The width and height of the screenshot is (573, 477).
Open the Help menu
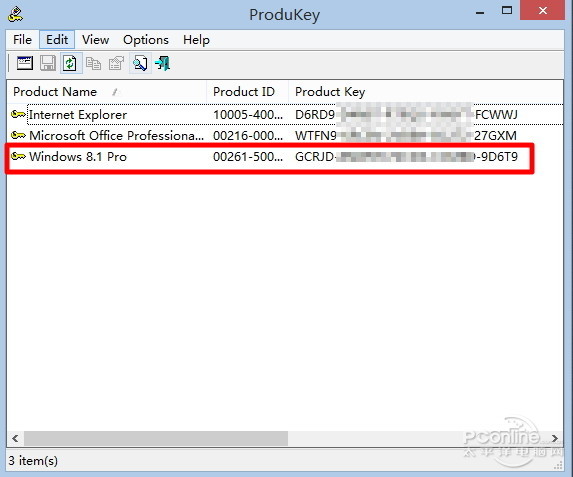click(x=196, y=39)
